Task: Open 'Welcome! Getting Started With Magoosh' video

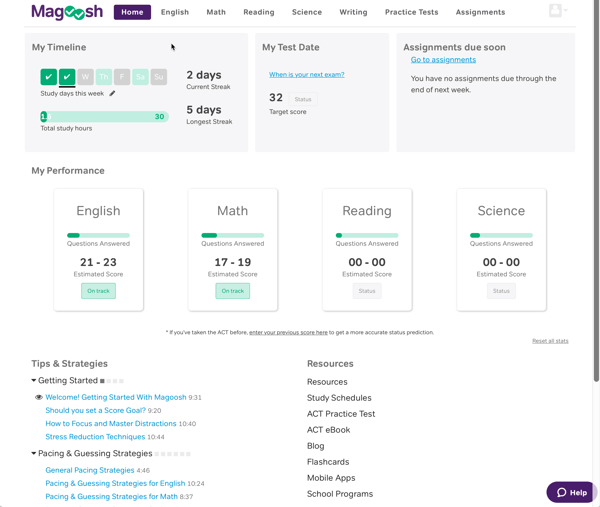Action: point(116,397)
